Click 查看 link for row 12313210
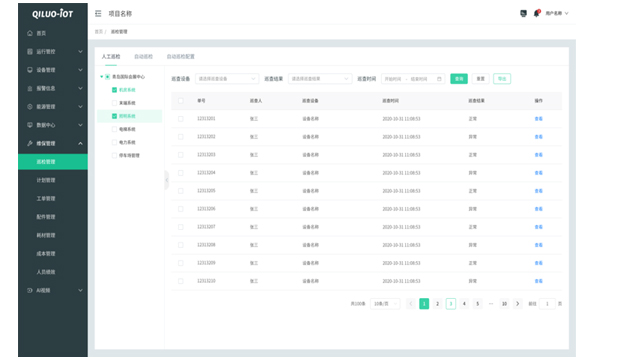Viewport: 640px width, 360px height. tap(539, 281)
